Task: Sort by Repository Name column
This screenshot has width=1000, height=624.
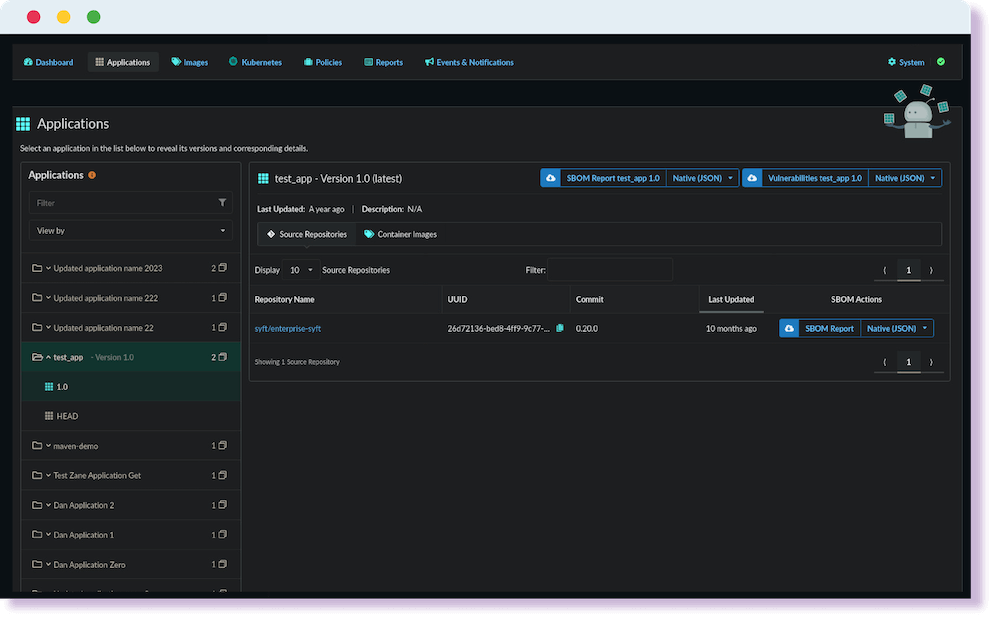Action: [x=285, y=300]
